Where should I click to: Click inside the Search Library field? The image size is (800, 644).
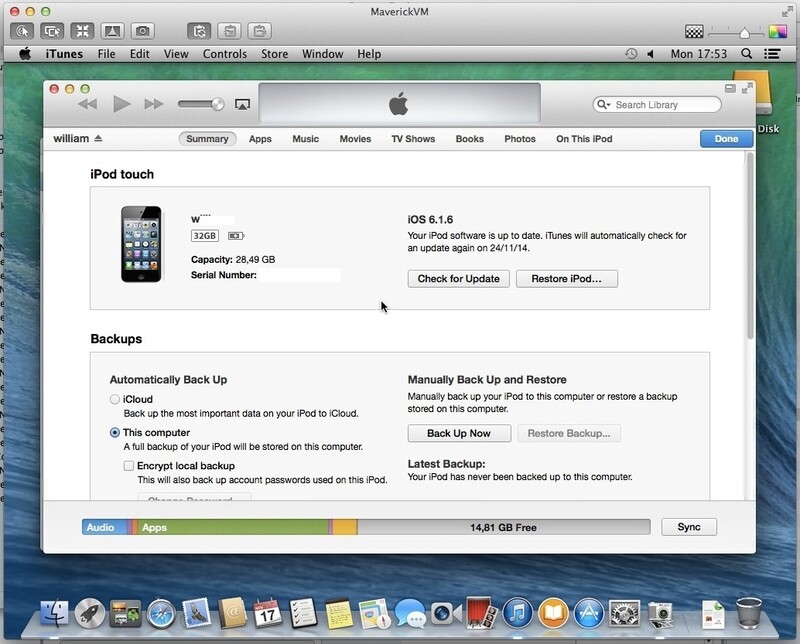coord(655,104)
